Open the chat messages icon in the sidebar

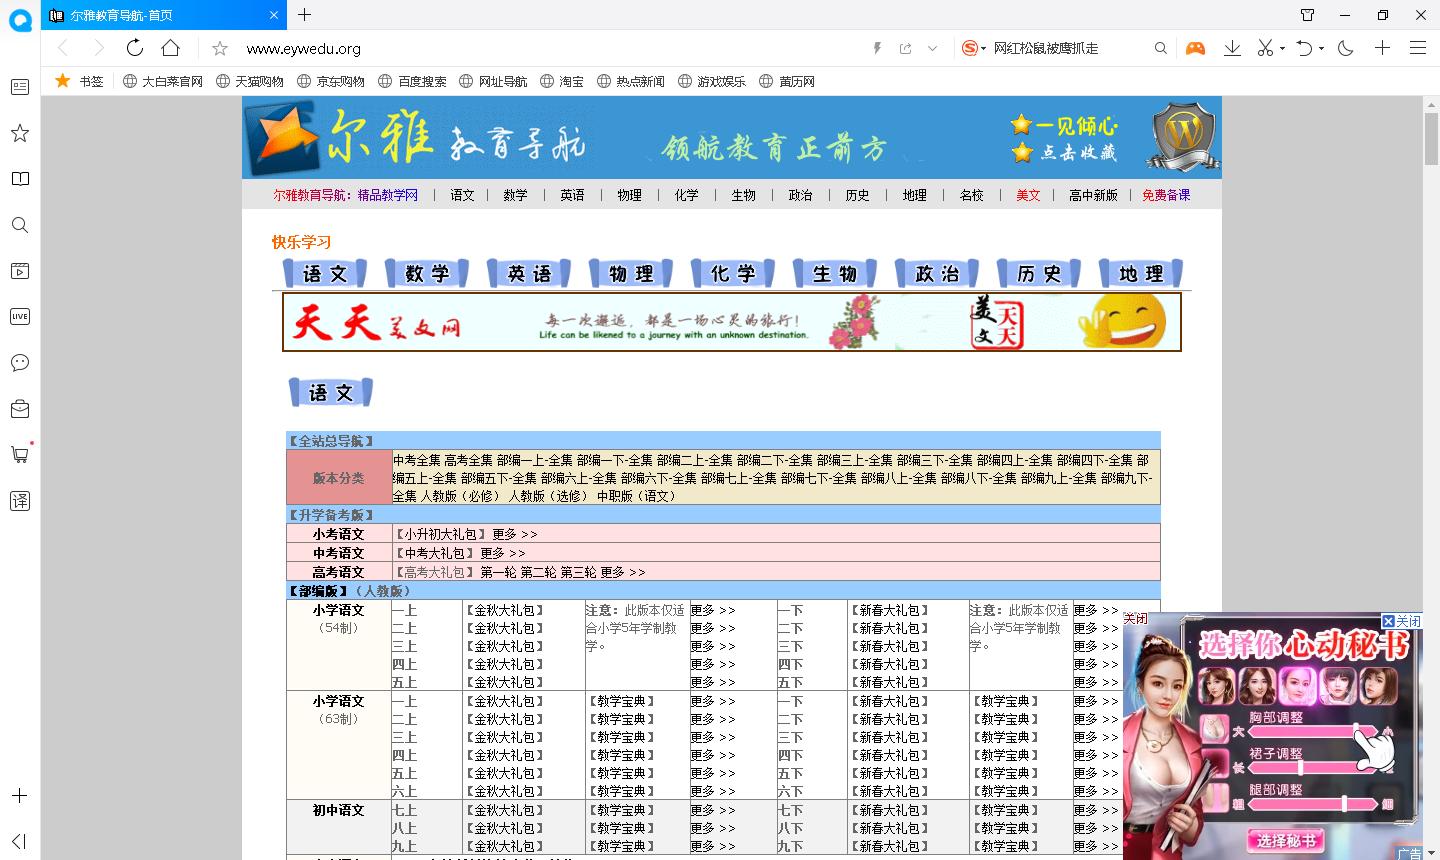(19, 362)
